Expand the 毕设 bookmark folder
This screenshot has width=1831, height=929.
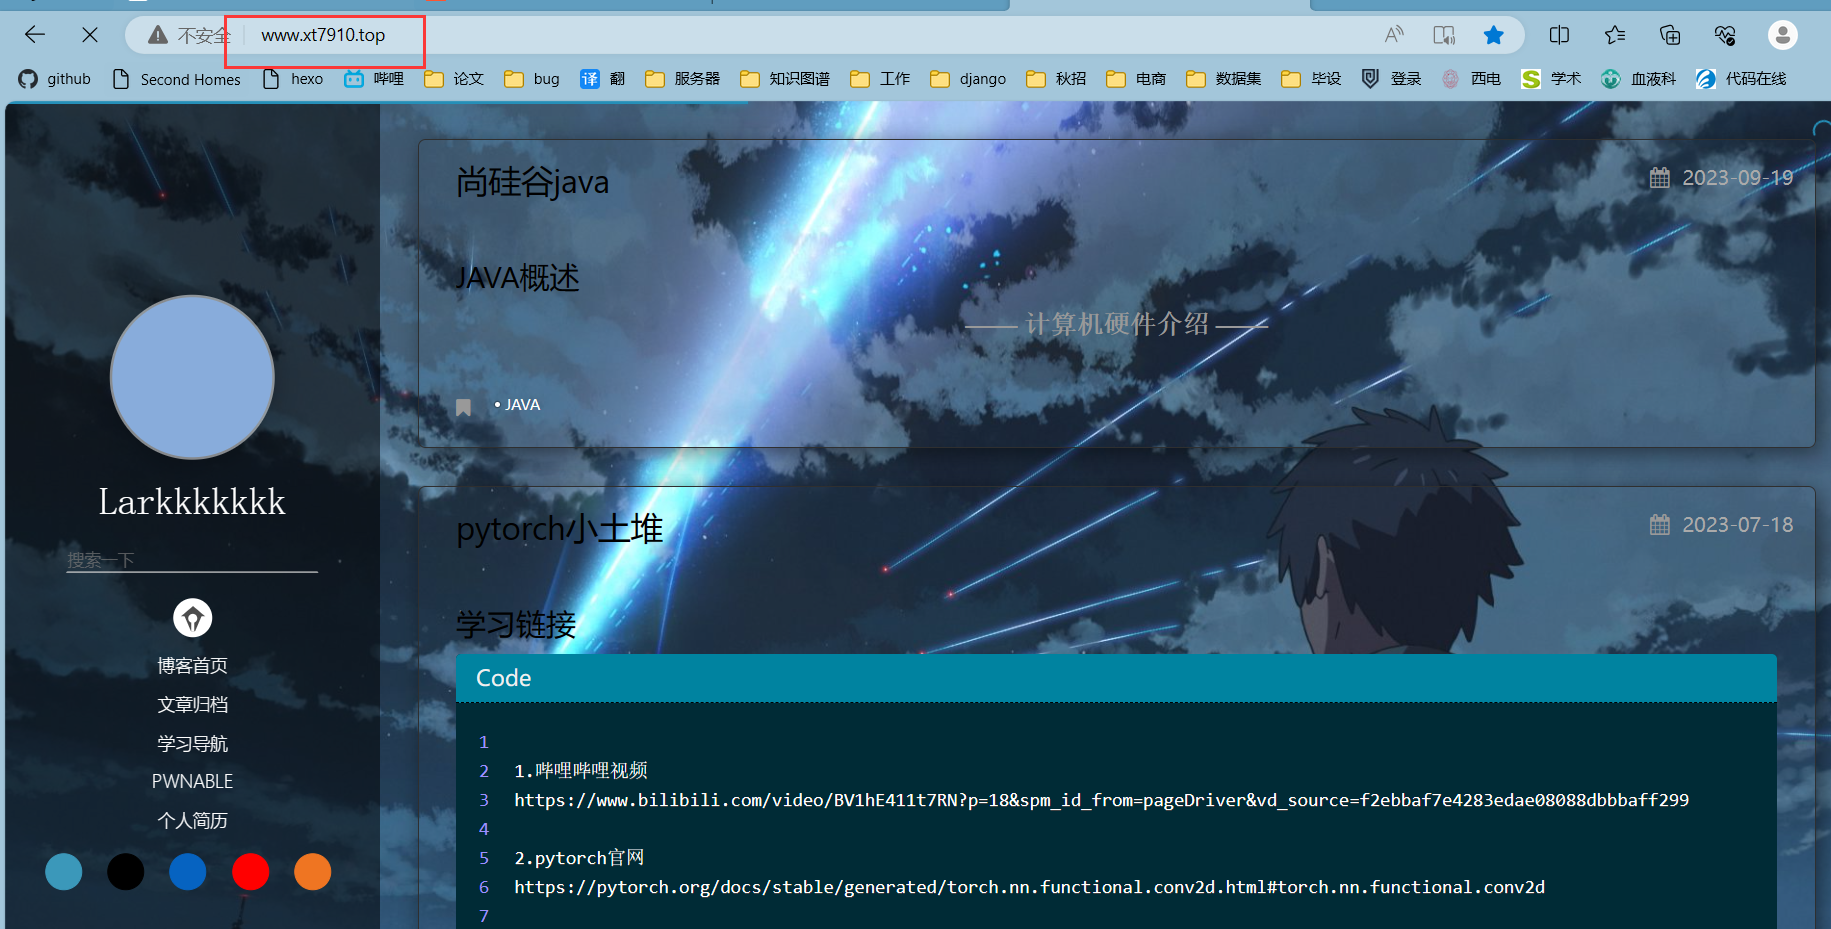tap(1312, 79)
